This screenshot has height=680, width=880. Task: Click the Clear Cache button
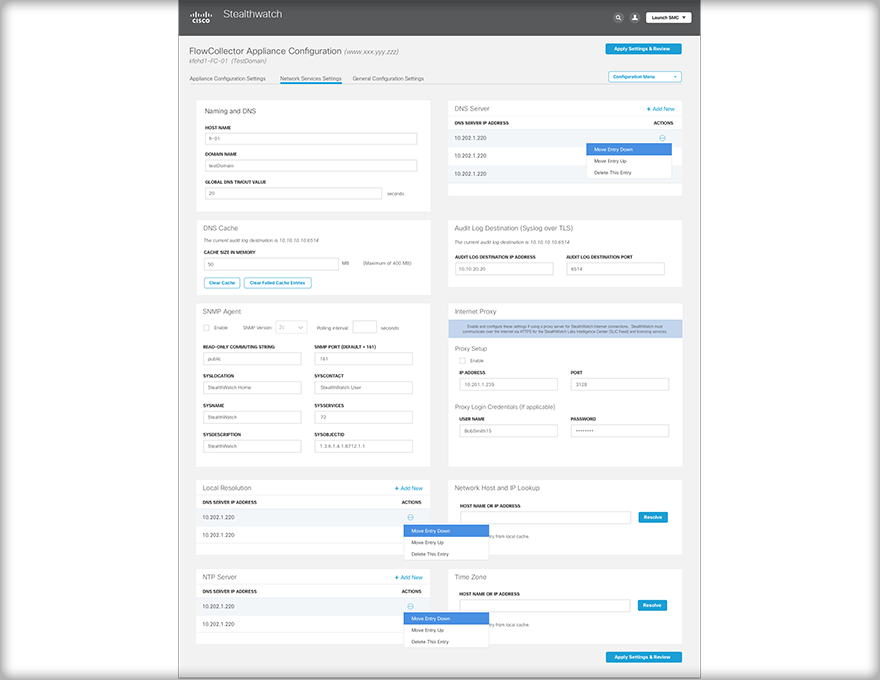tap(222, 283)
